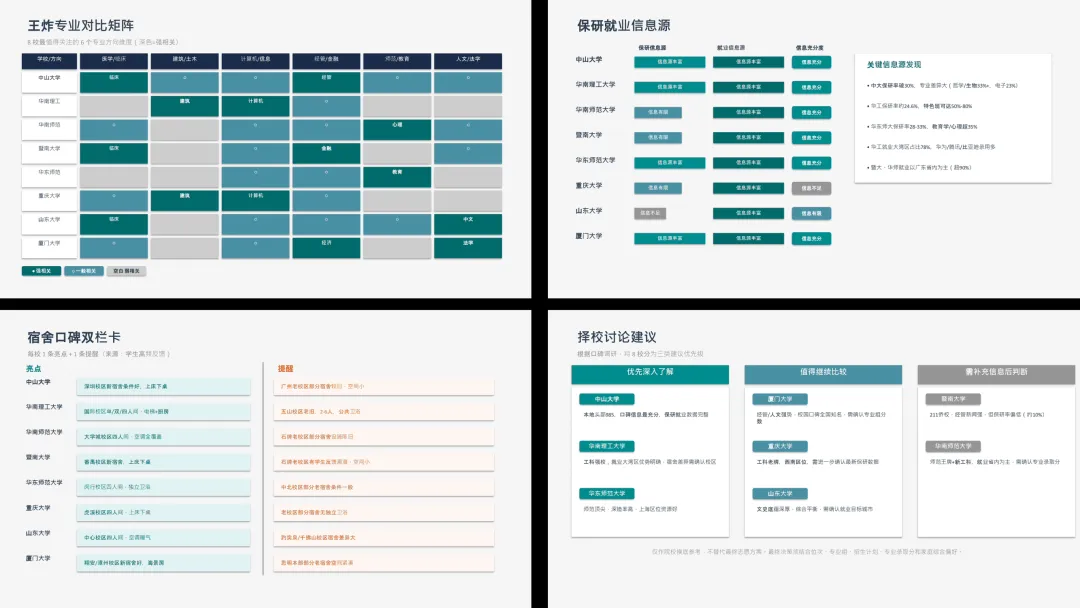Select the 保研信息源 column heading
The height and width of the screenshot is (608, 1080).
point(652,48)
